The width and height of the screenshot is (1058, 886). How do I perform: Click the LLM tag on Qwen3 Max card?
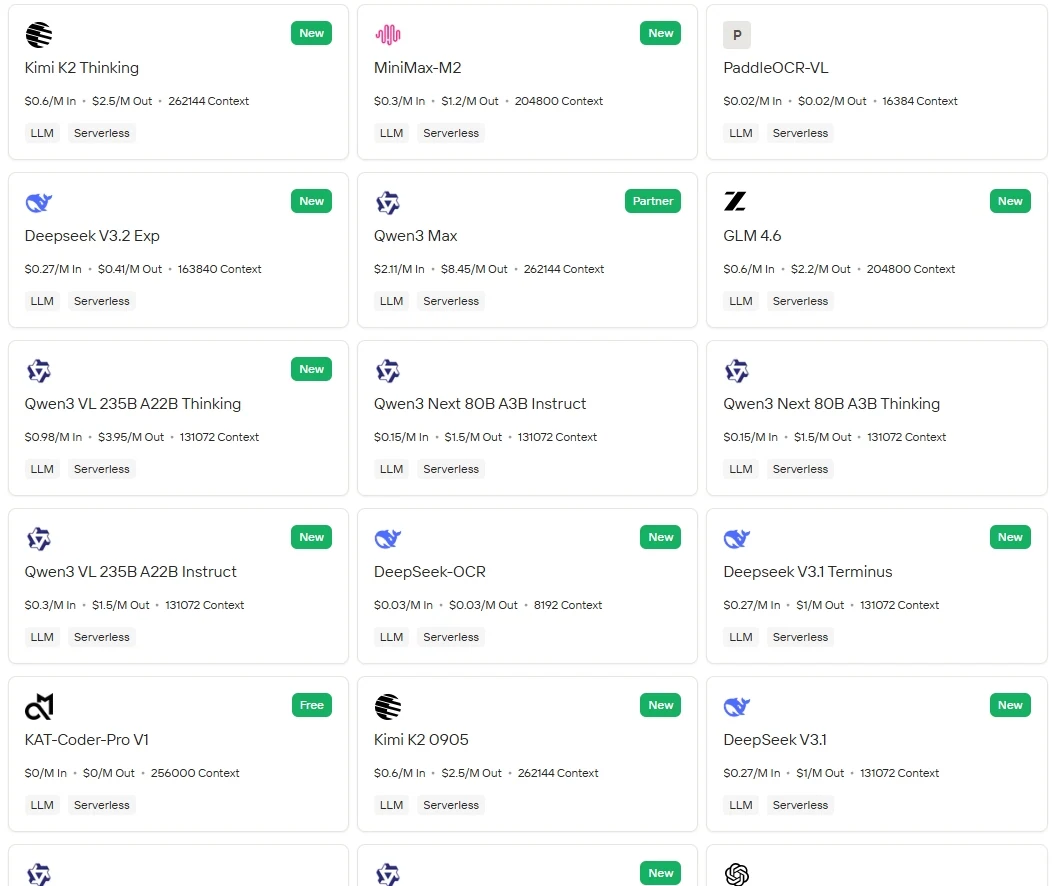coord(391,301)
